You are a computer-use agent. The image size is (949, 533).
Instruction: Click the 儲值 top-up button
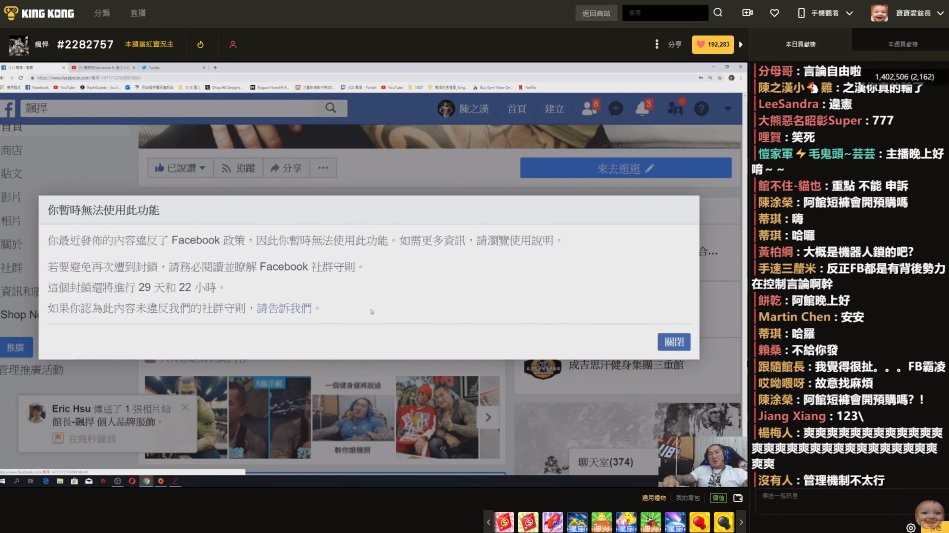pos(718,497)
